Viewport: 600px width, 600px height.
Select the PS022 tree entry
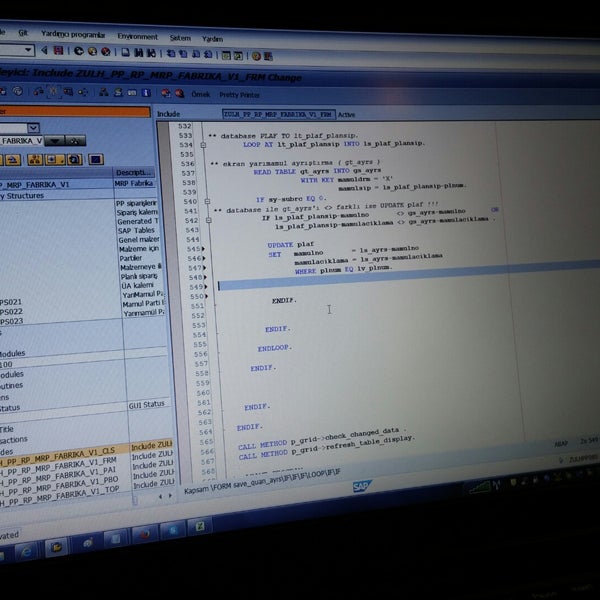[x=11, y=312]
